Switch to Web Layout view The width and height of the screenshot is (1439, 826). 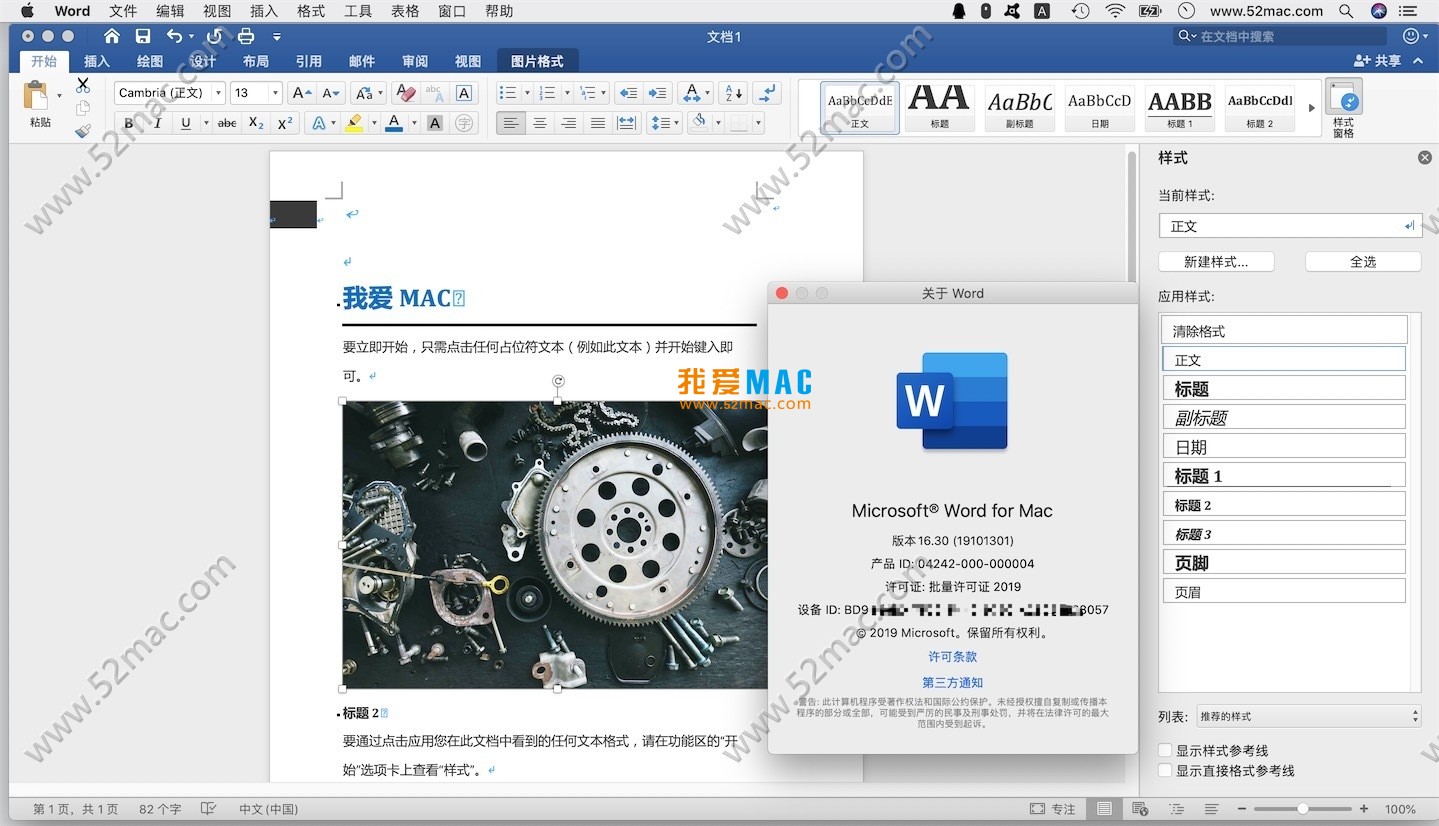(1141, 809)
